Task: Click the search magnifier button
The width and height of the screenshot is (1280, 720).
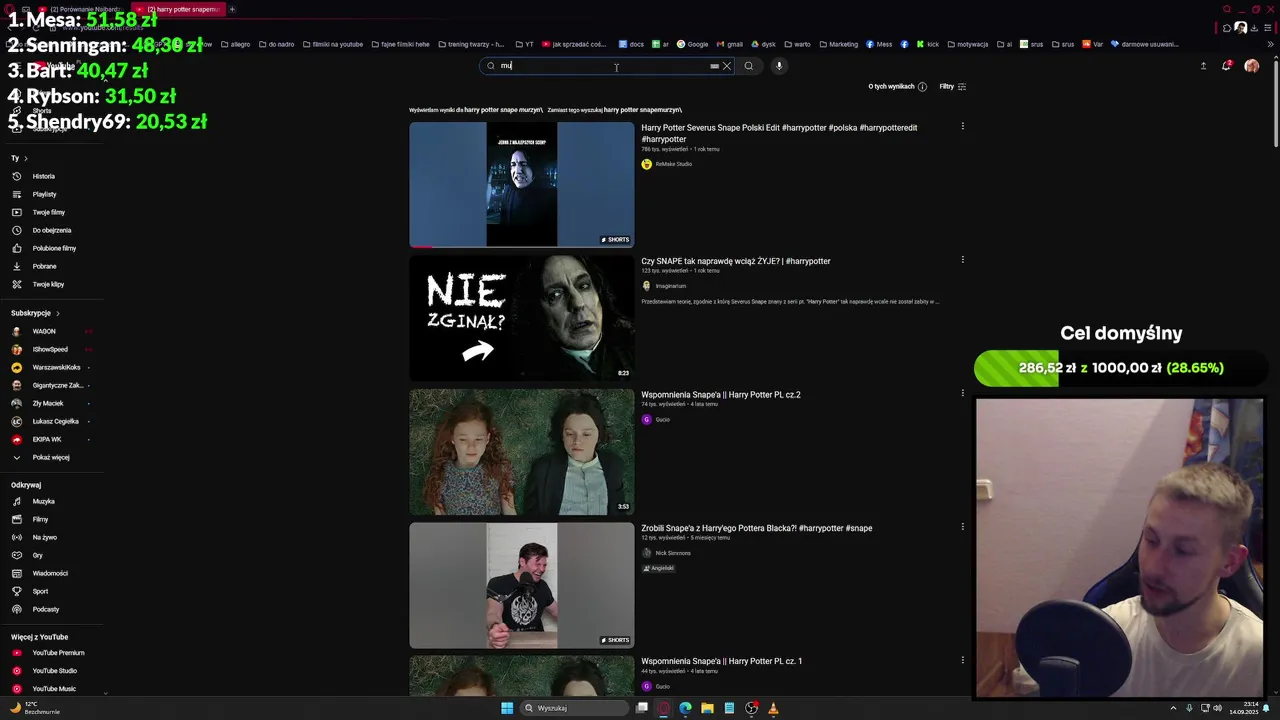Action: (x=748, y=66)
